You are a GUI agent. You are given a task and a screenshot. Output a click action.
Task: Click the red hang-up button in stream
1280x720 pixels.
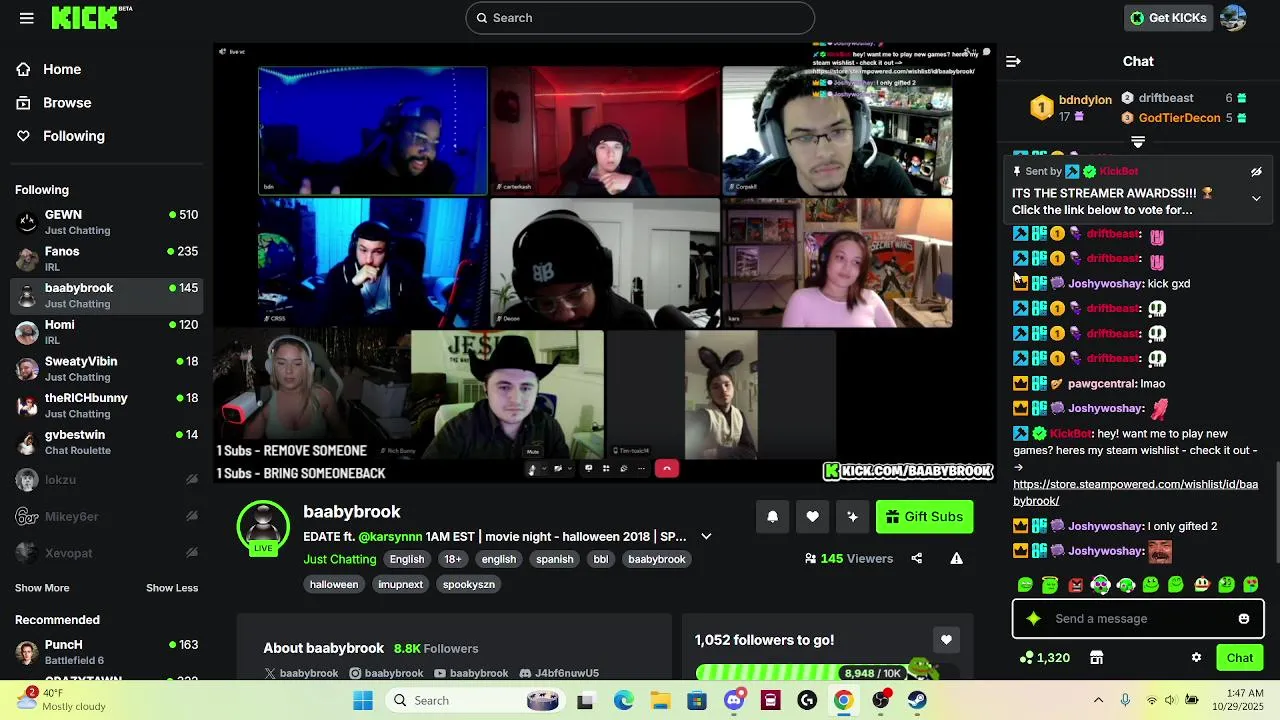[x=667, y=468]
